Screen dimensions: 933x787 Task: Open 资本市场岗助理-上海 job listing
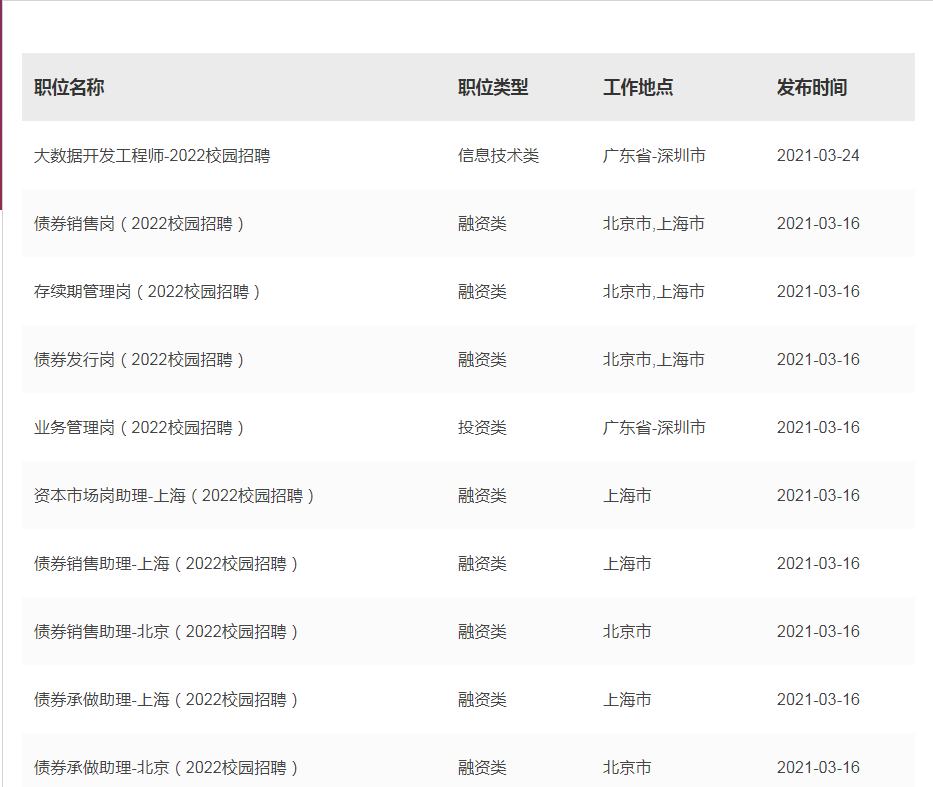click(175, 496)
